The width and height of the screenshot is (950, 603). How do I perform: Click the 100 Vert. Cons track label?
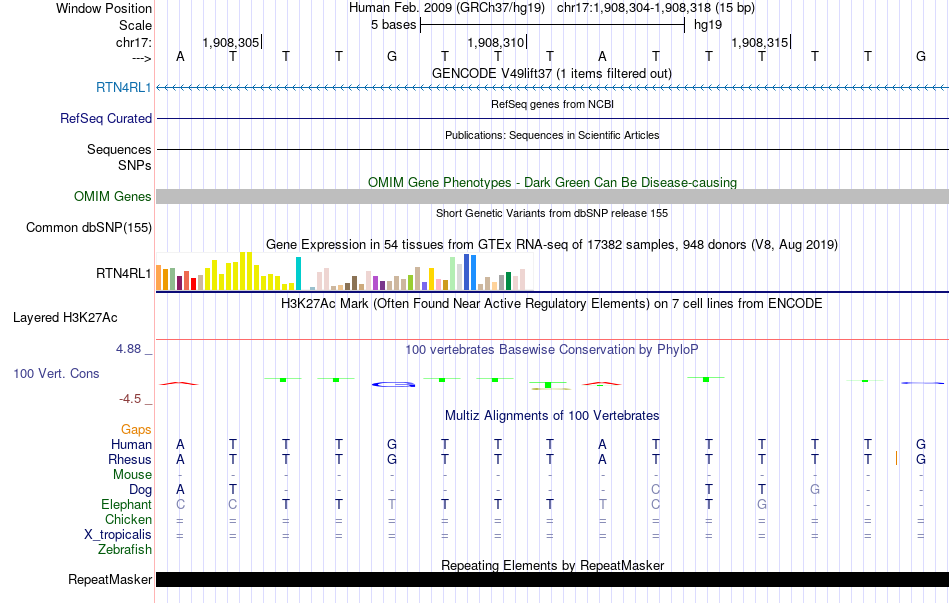(x=56, y=373)
